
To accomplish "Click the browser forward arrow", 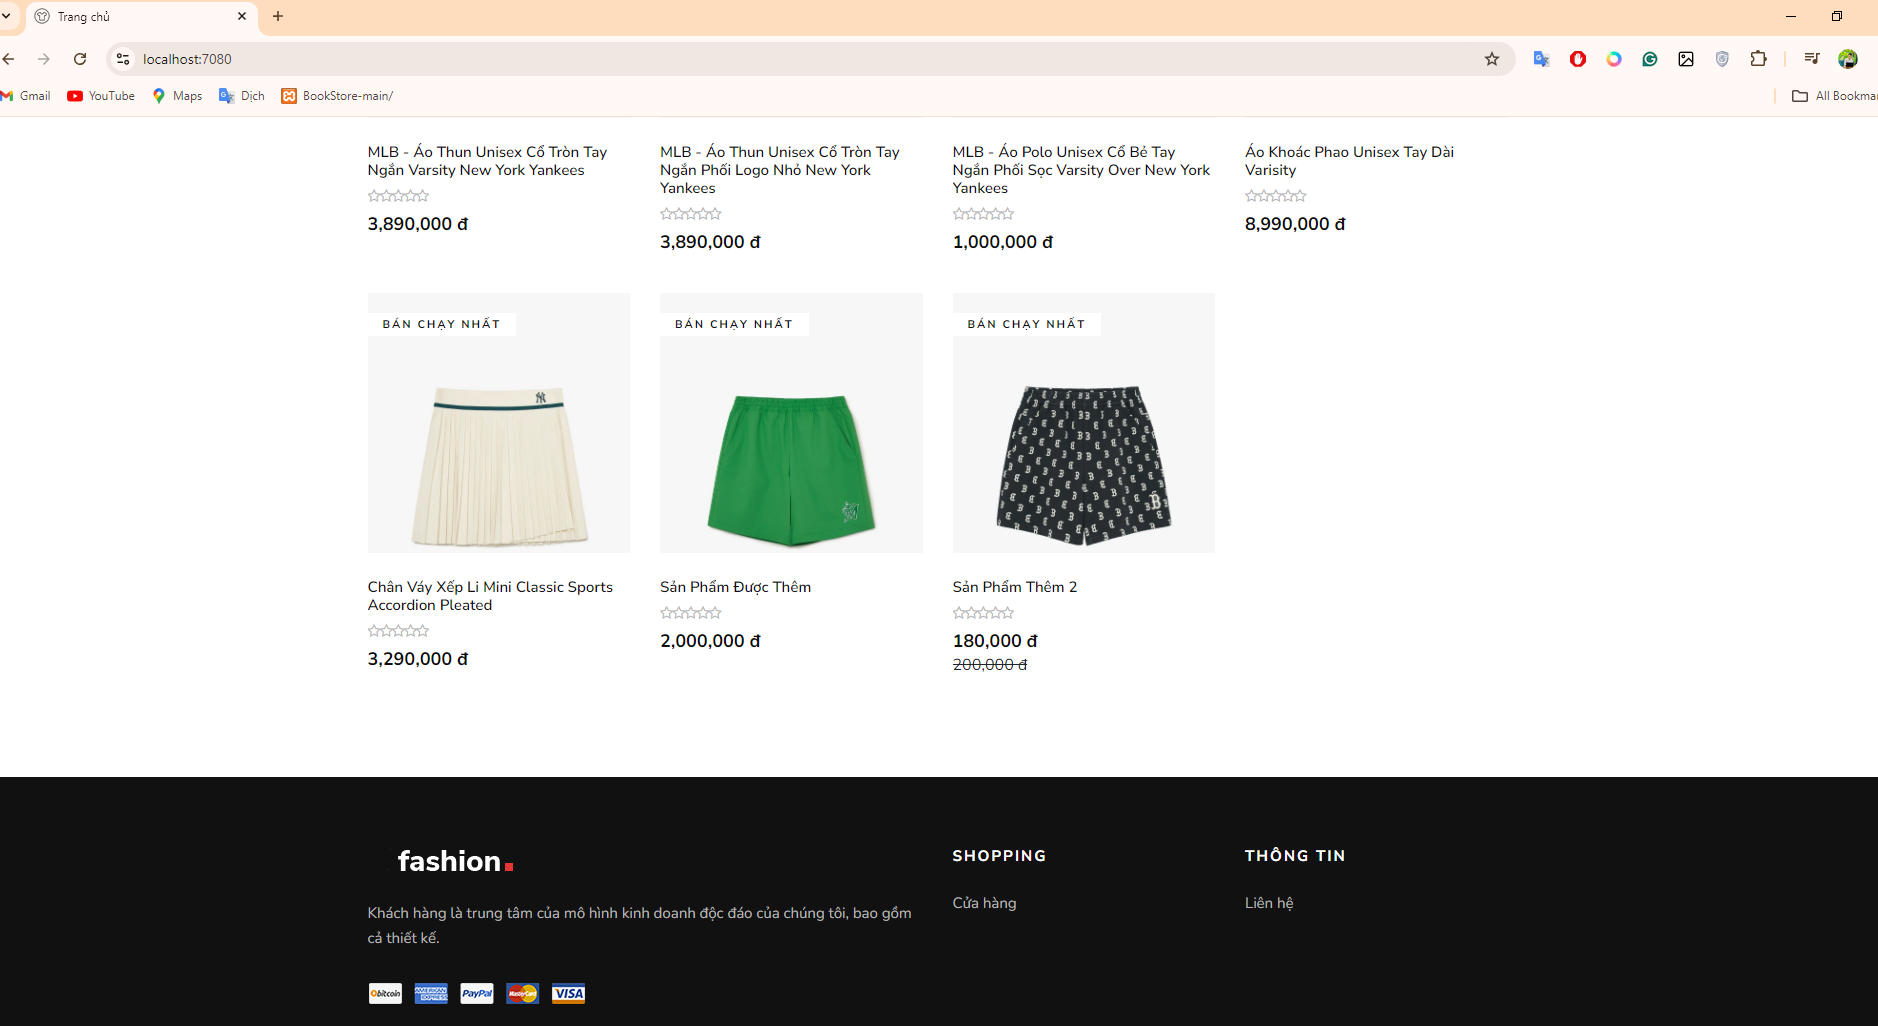I will [44, 59].
